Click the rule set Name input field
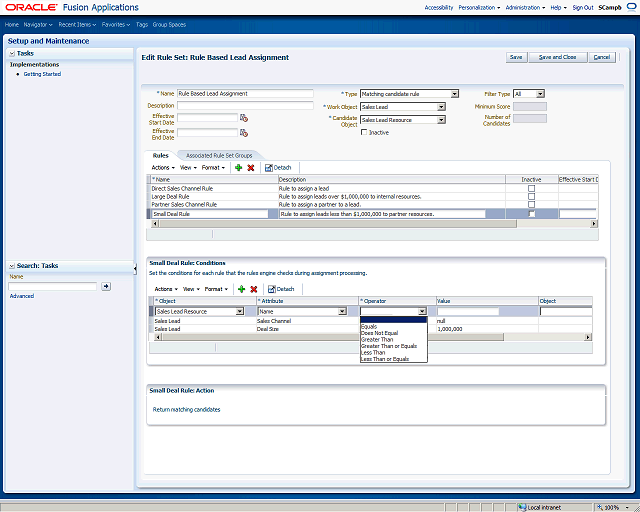Image resolution: width=640 pixels, height=512 pixels. pyautogui.click(x=245, y=93)
